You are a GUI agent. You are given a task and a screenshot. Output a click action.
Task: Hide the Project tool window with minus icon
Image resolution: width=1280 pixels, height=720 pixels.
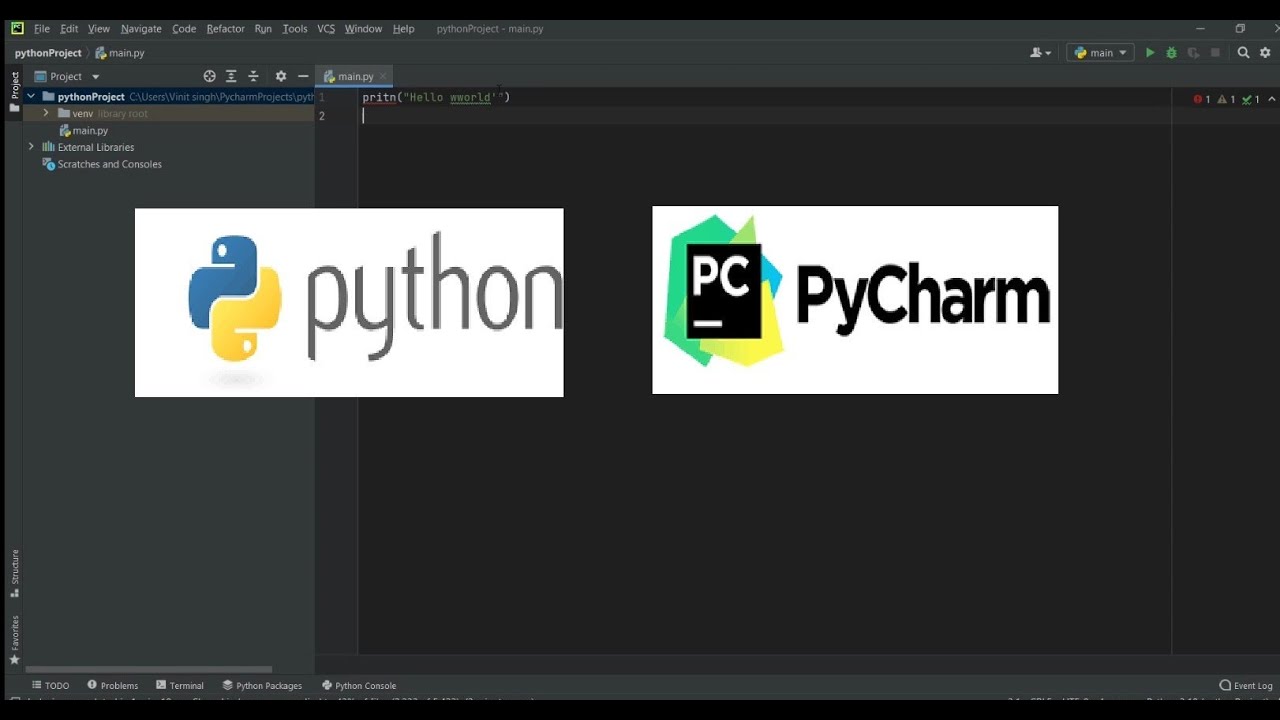(x=303, y=76)
